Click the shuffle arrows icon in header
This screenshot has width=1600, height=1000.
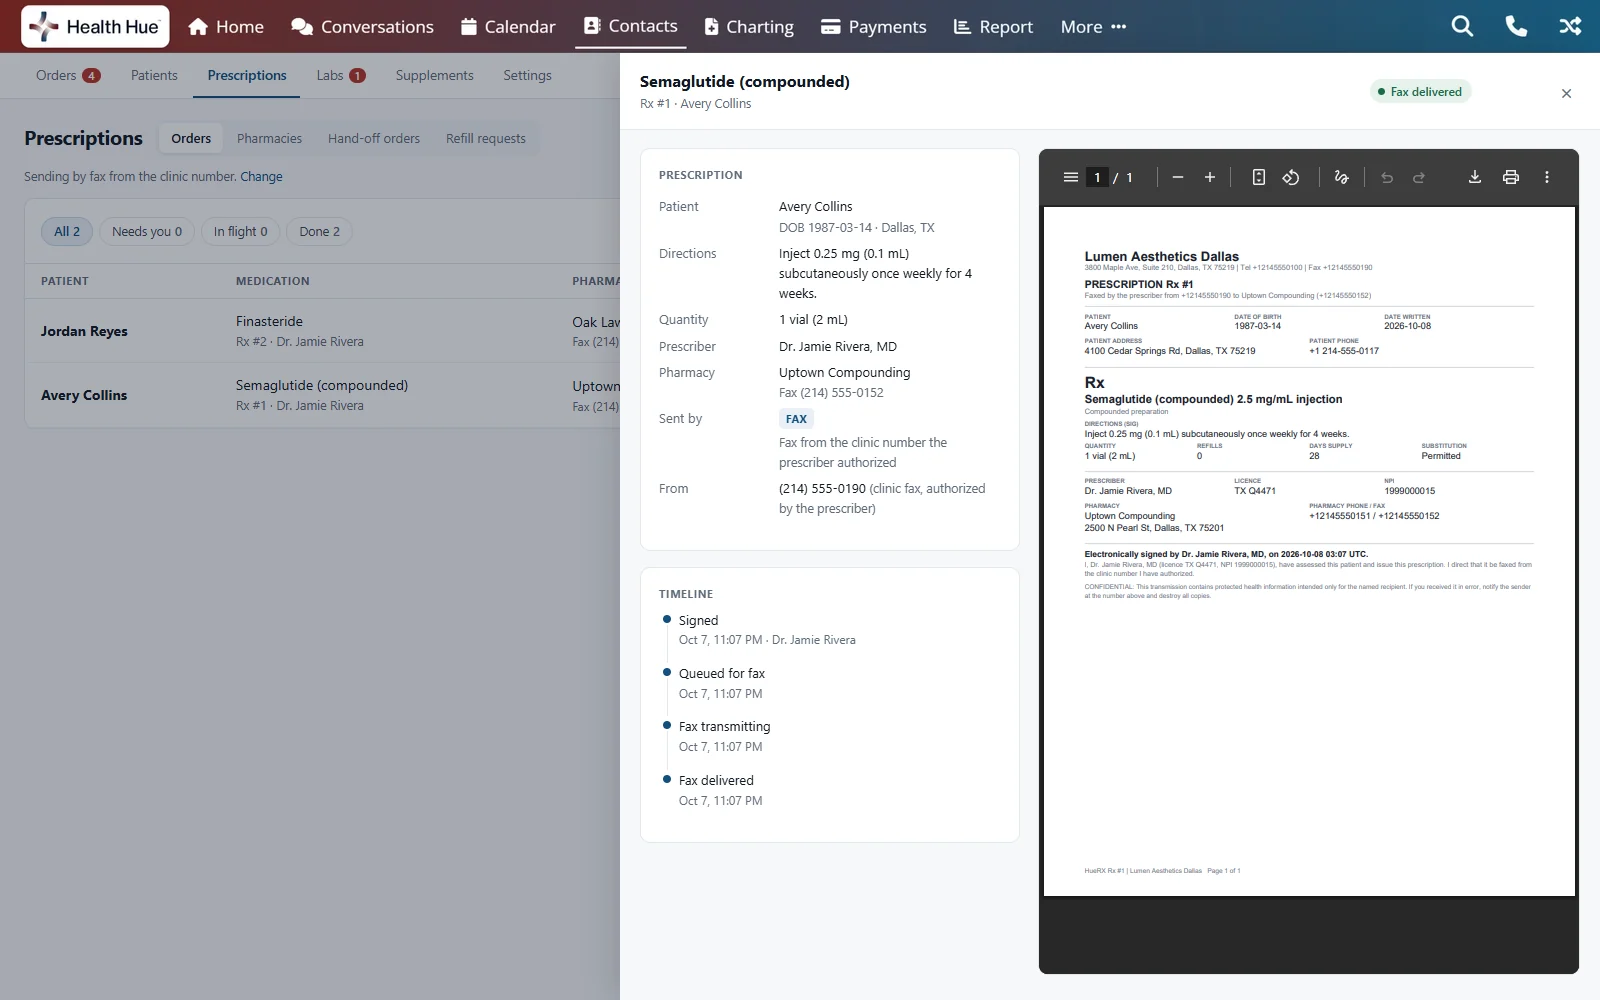tap(1570, 26)
